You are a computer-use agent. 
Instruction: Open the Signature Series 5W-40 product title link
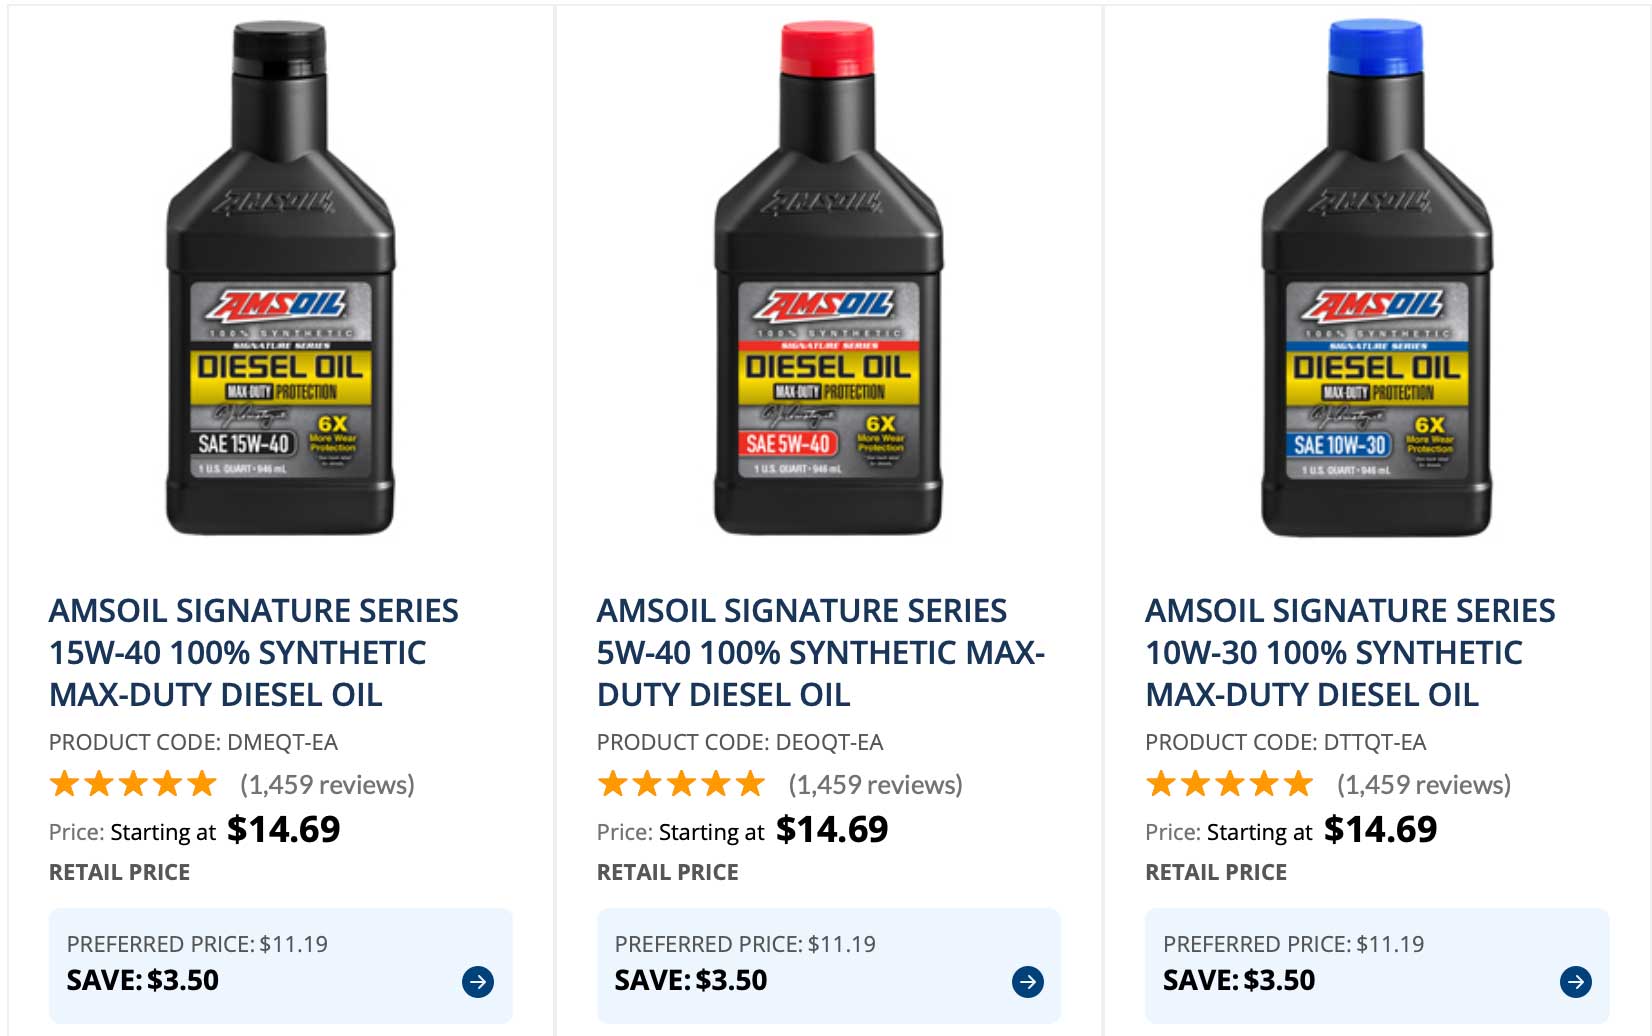820,652
